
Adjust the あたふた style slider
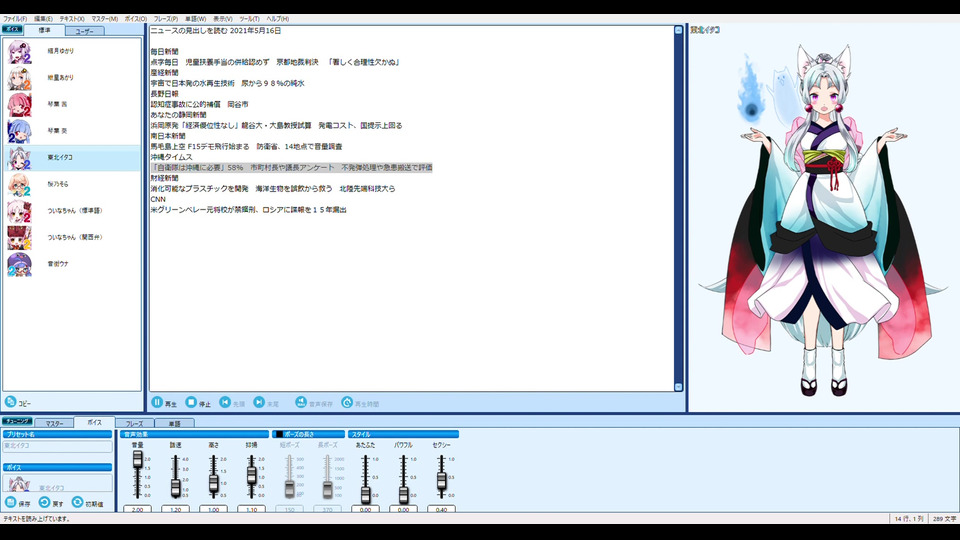coord(365,495)
